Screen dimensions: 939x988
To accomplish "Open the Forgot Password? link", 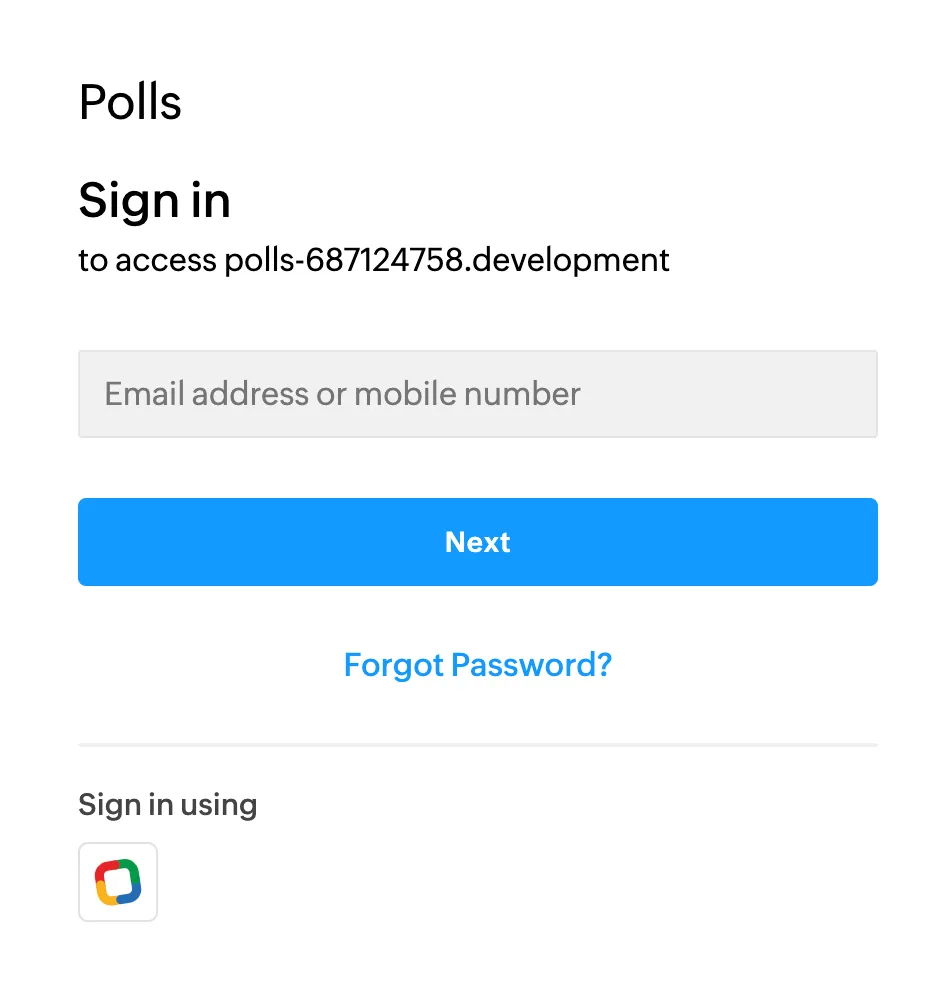I will click(477, 665).
